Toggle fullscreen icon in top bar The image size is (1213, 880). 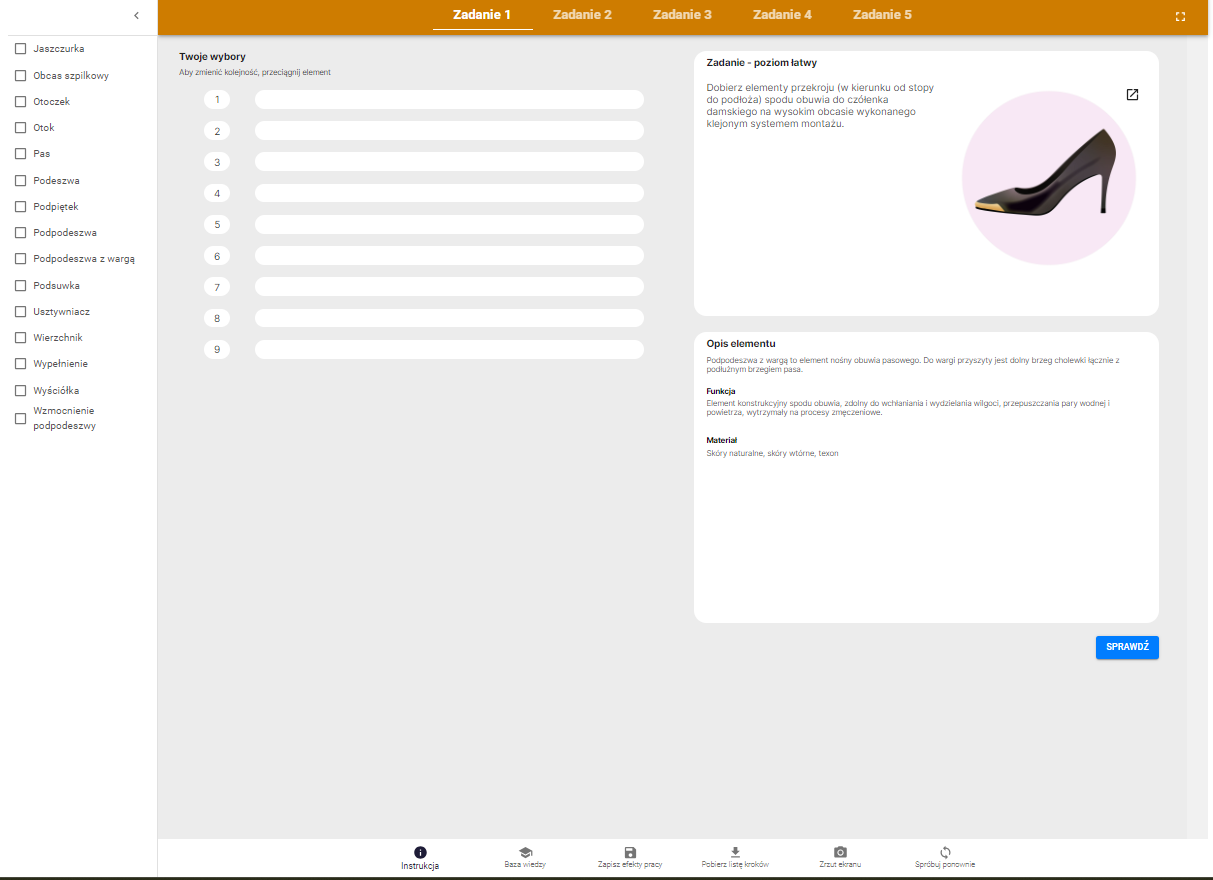pyautogui.click(x=1180, y=17)
